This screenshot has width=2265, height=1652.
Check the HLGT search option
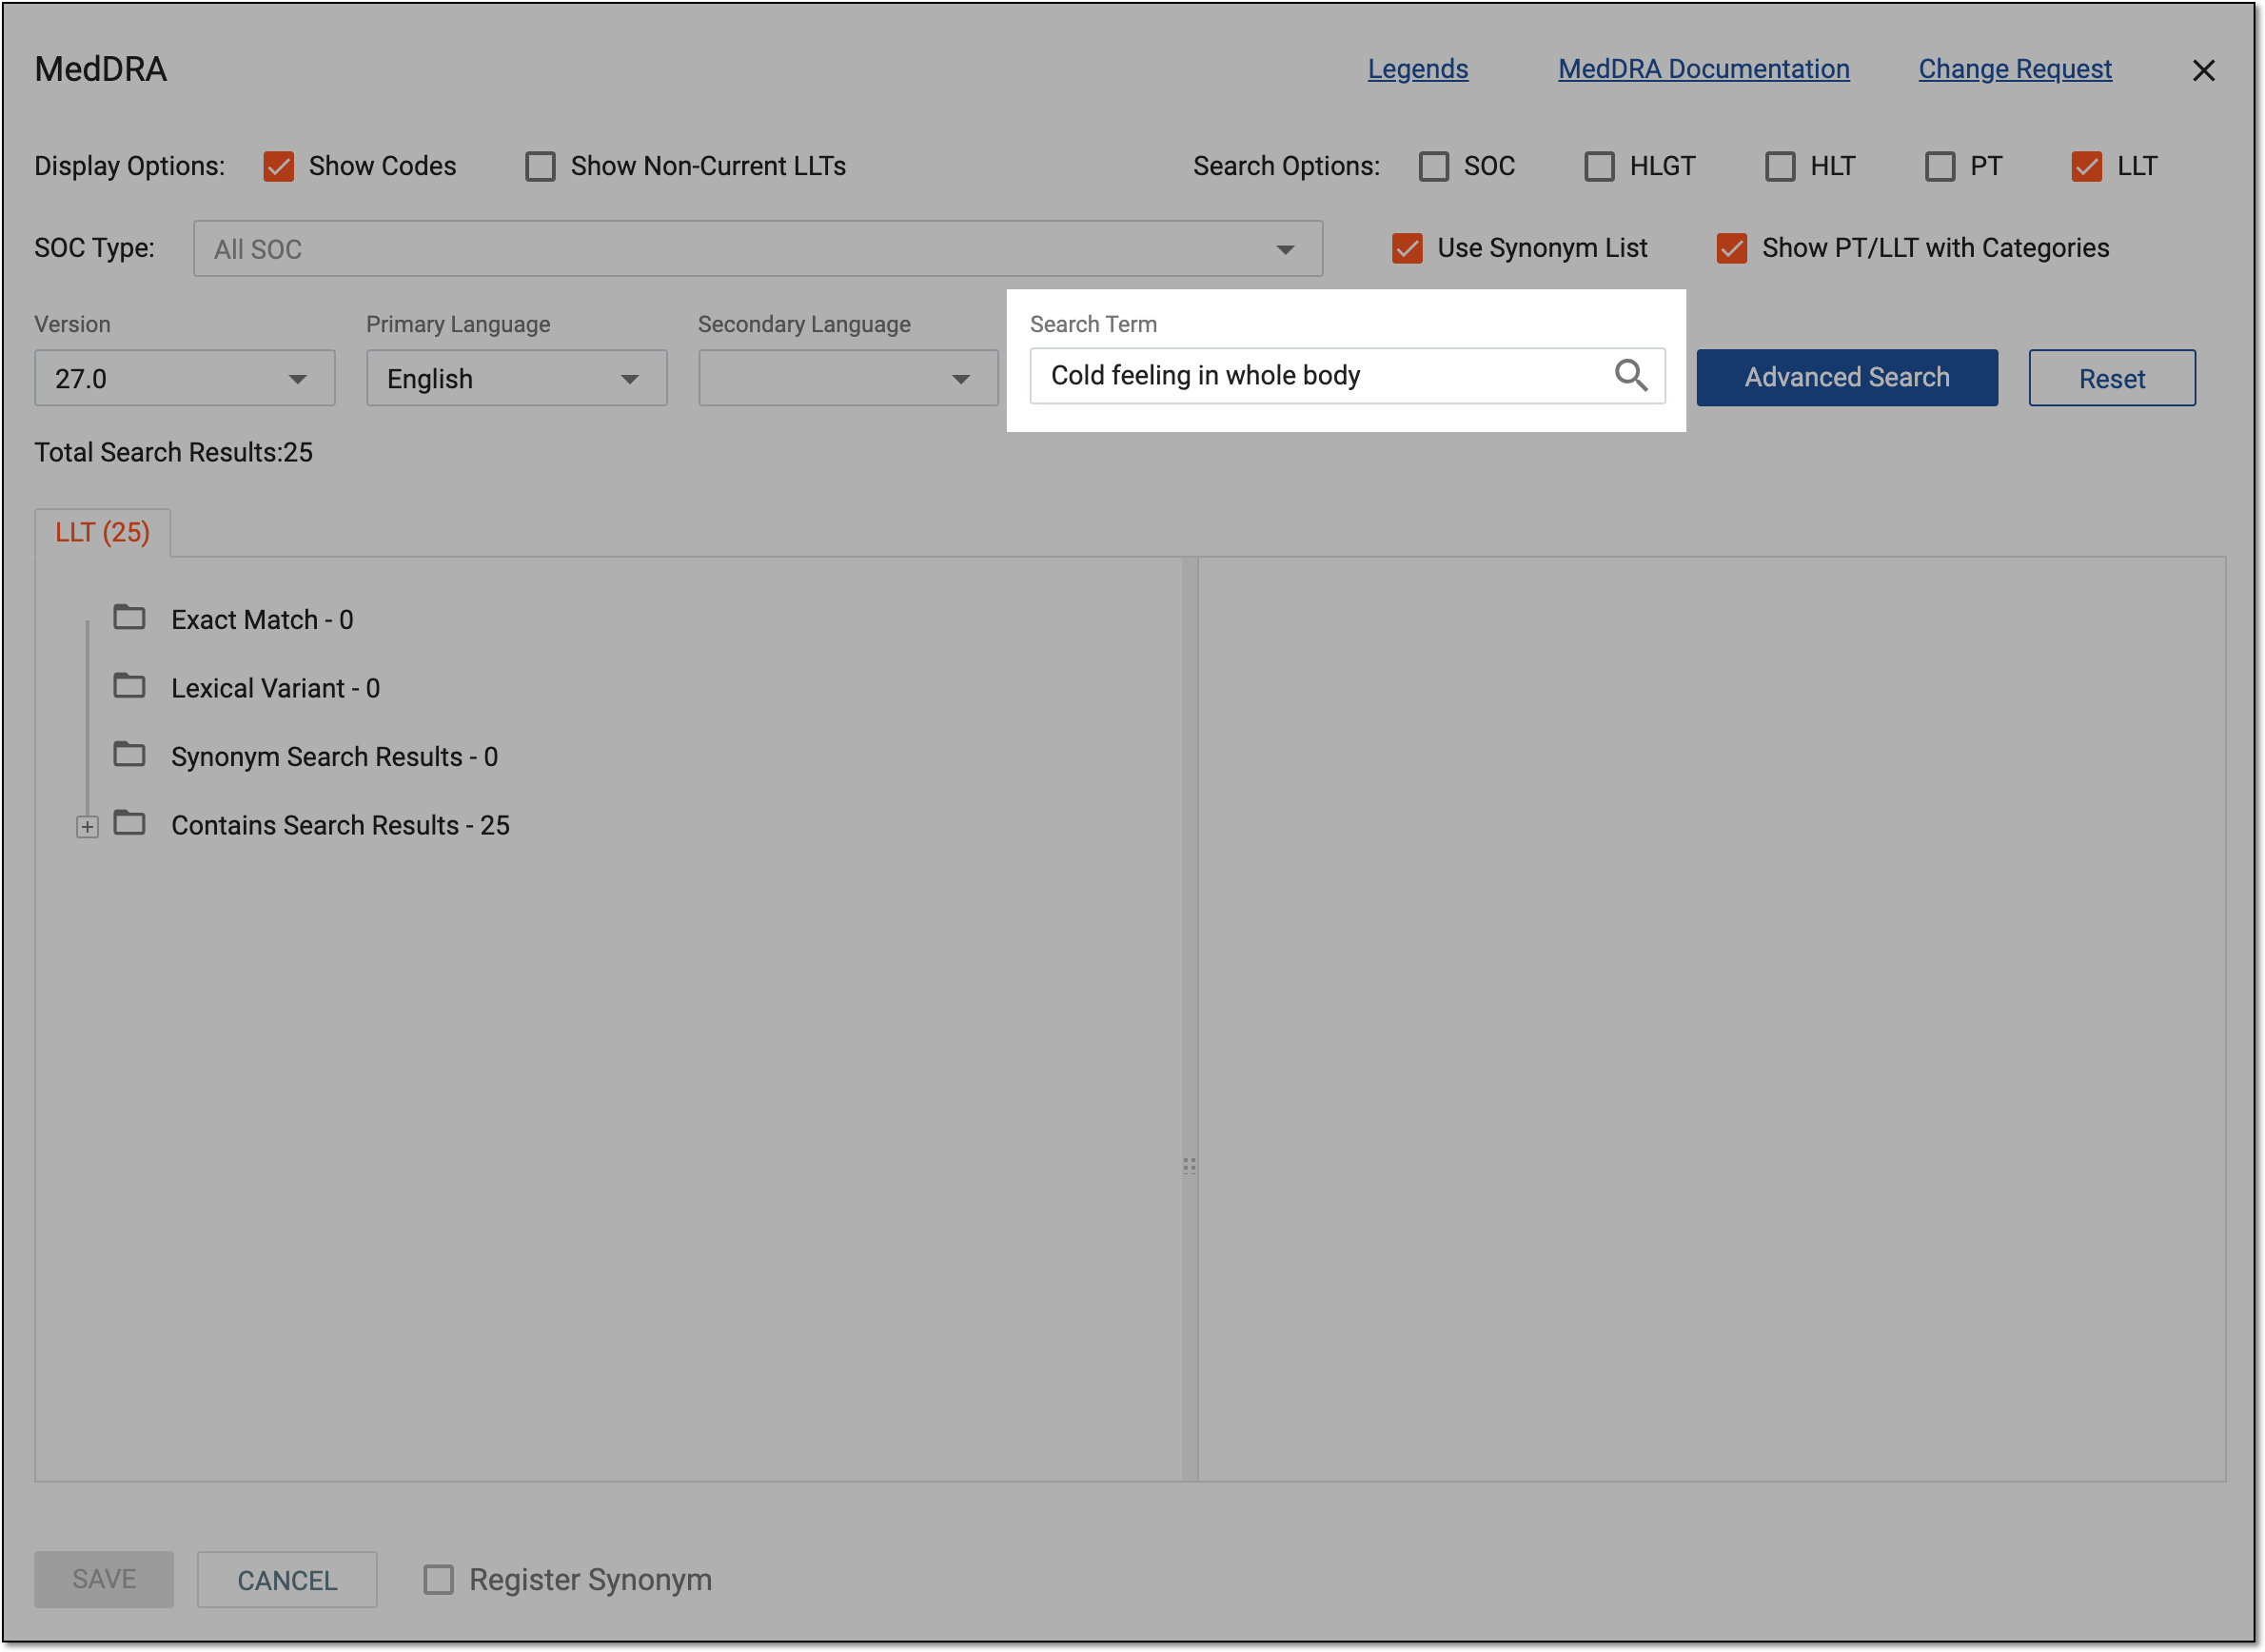tap(1599, 166)
